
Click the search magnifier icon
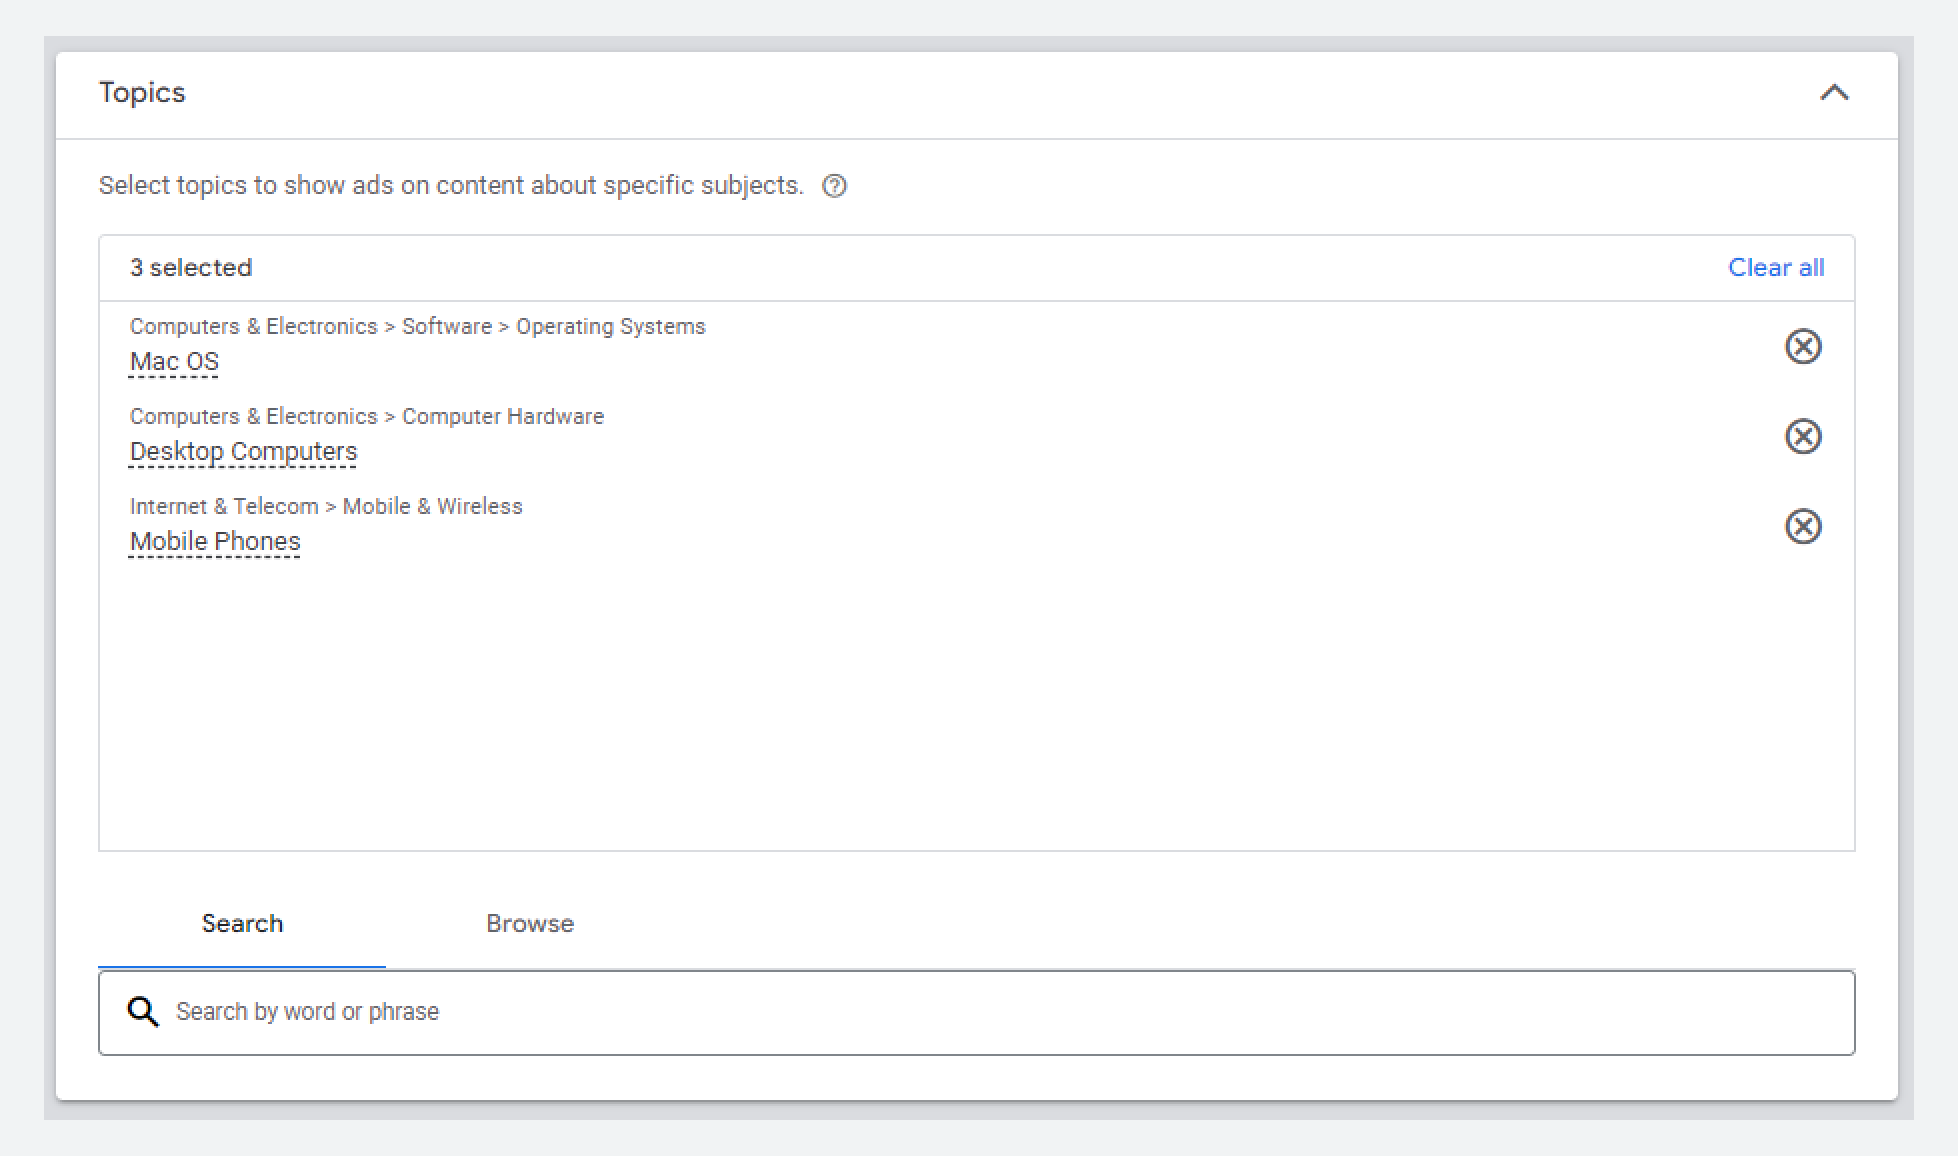pyautogui.click(x=138, y=1012)
